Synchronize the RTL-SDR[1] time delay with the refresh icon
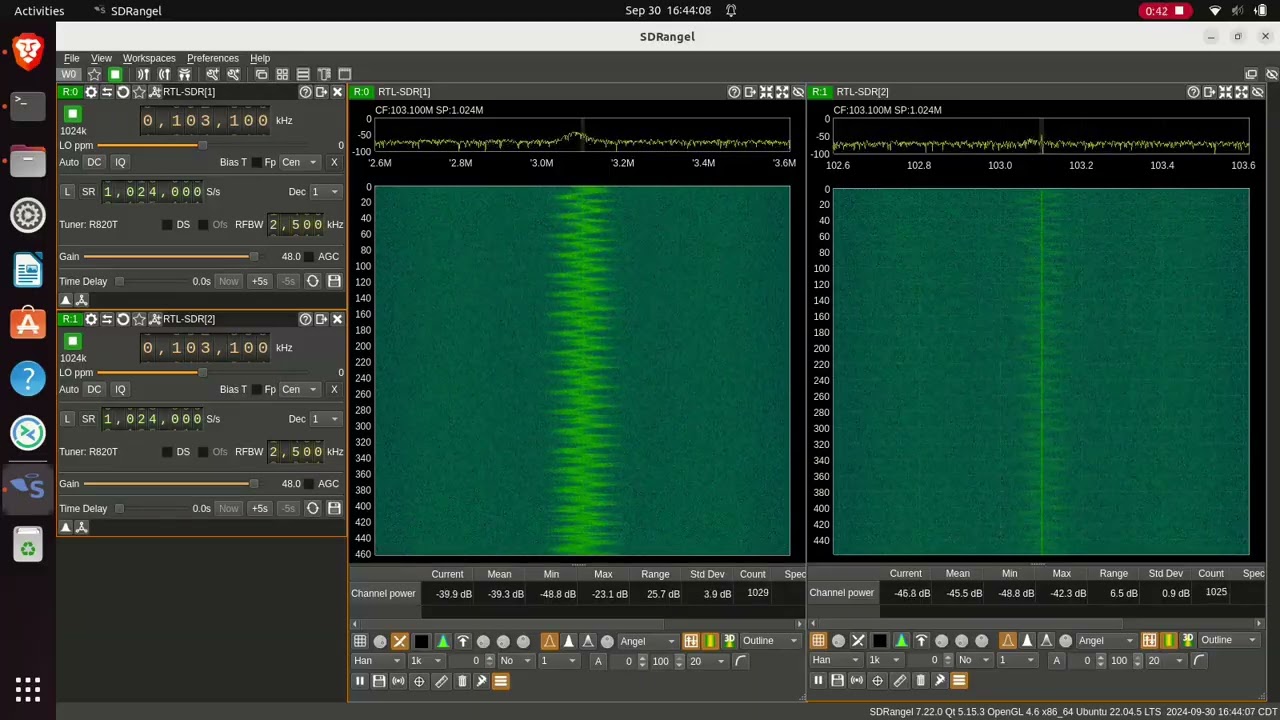The image size is (1280, 720). coord(313,282)
